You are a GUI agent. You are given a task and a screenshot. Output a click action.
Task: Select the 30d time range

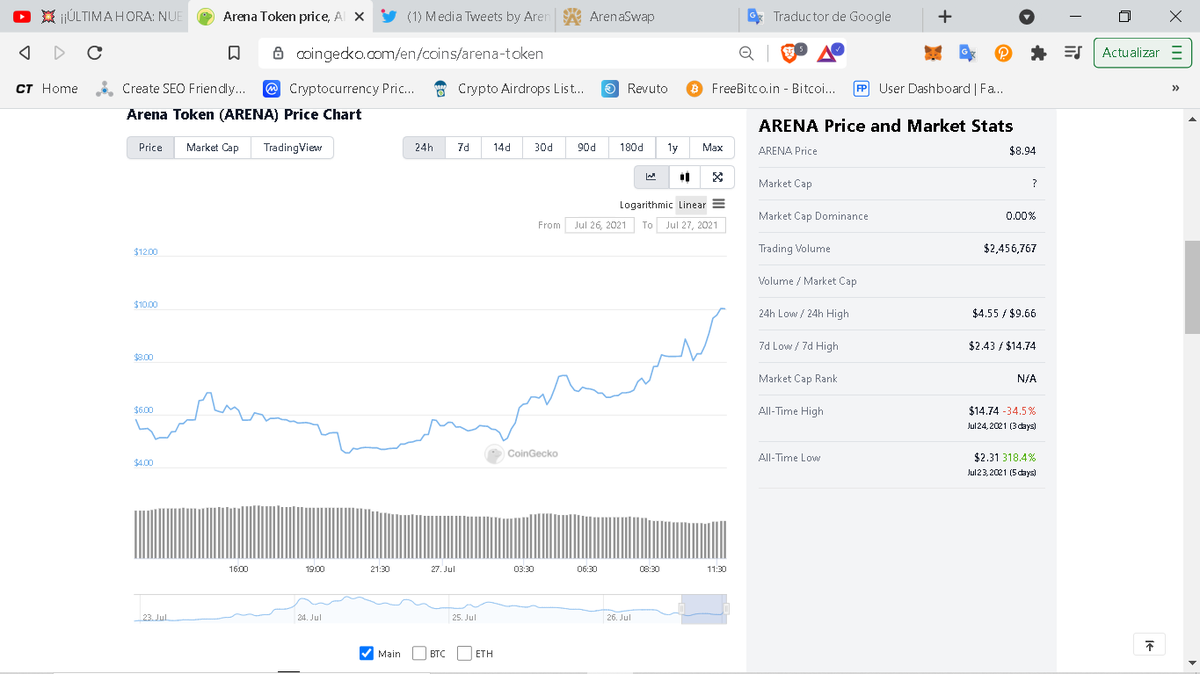pos(543,148)
